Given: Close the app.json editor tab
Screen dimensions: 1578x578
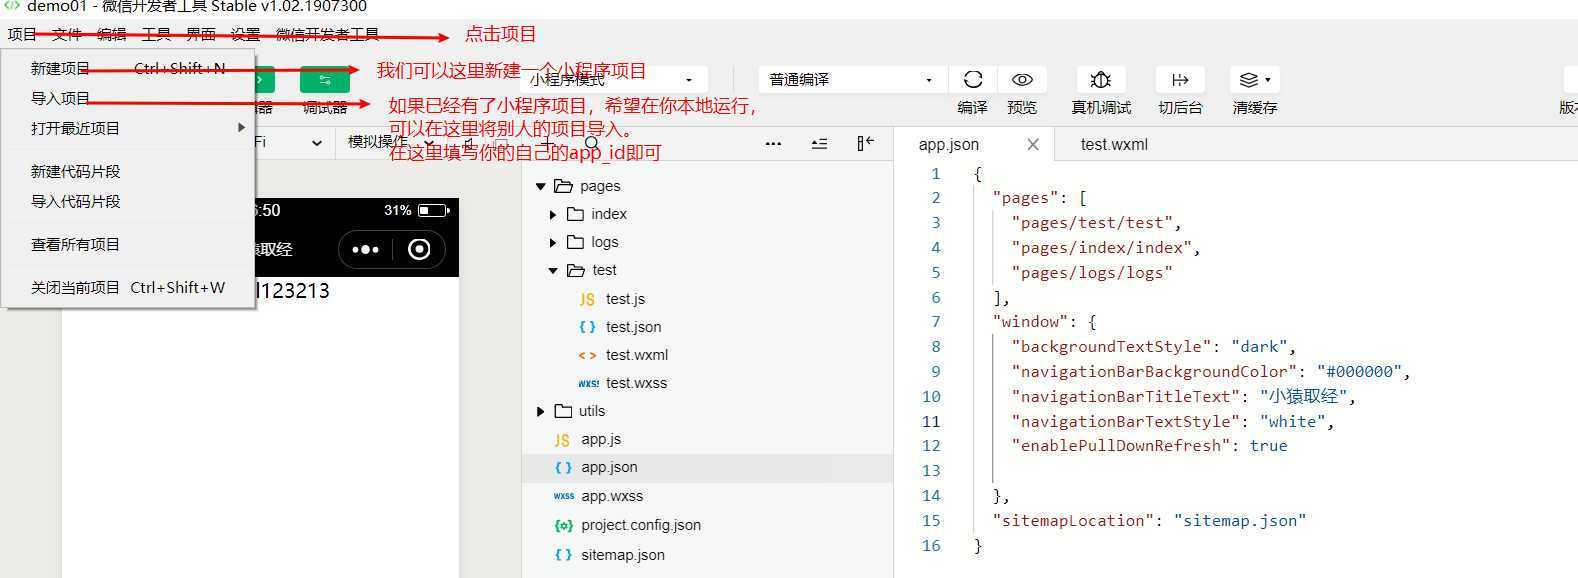Looking at the screenshot, I should [x=1033, y=144].
